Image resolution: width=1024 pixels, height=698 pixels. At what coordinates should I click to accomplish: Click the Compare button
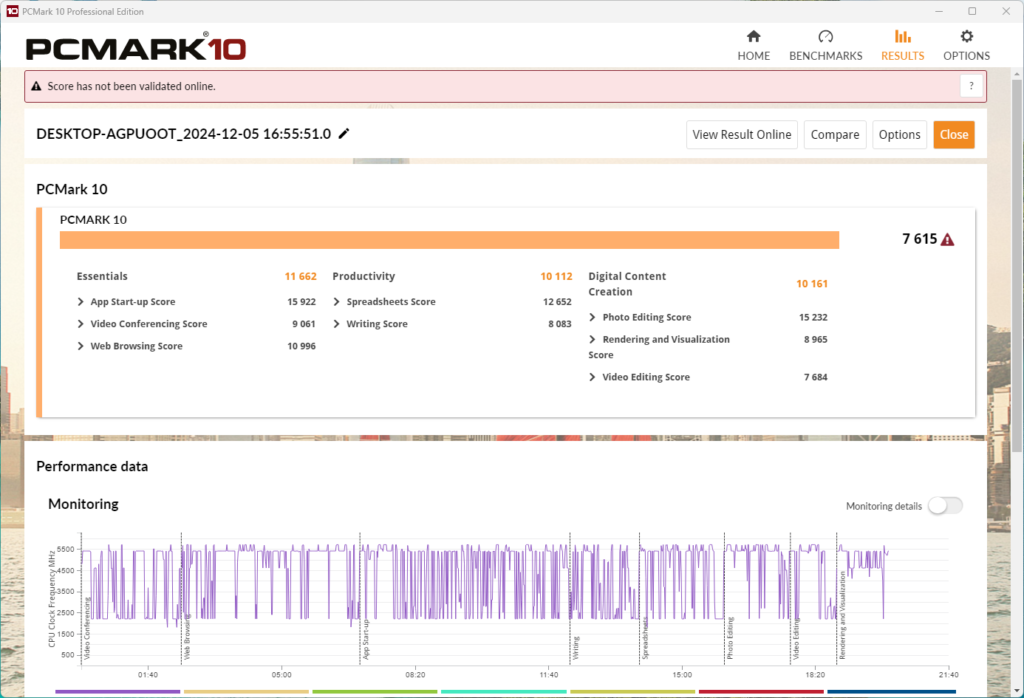tap(835, 135)
